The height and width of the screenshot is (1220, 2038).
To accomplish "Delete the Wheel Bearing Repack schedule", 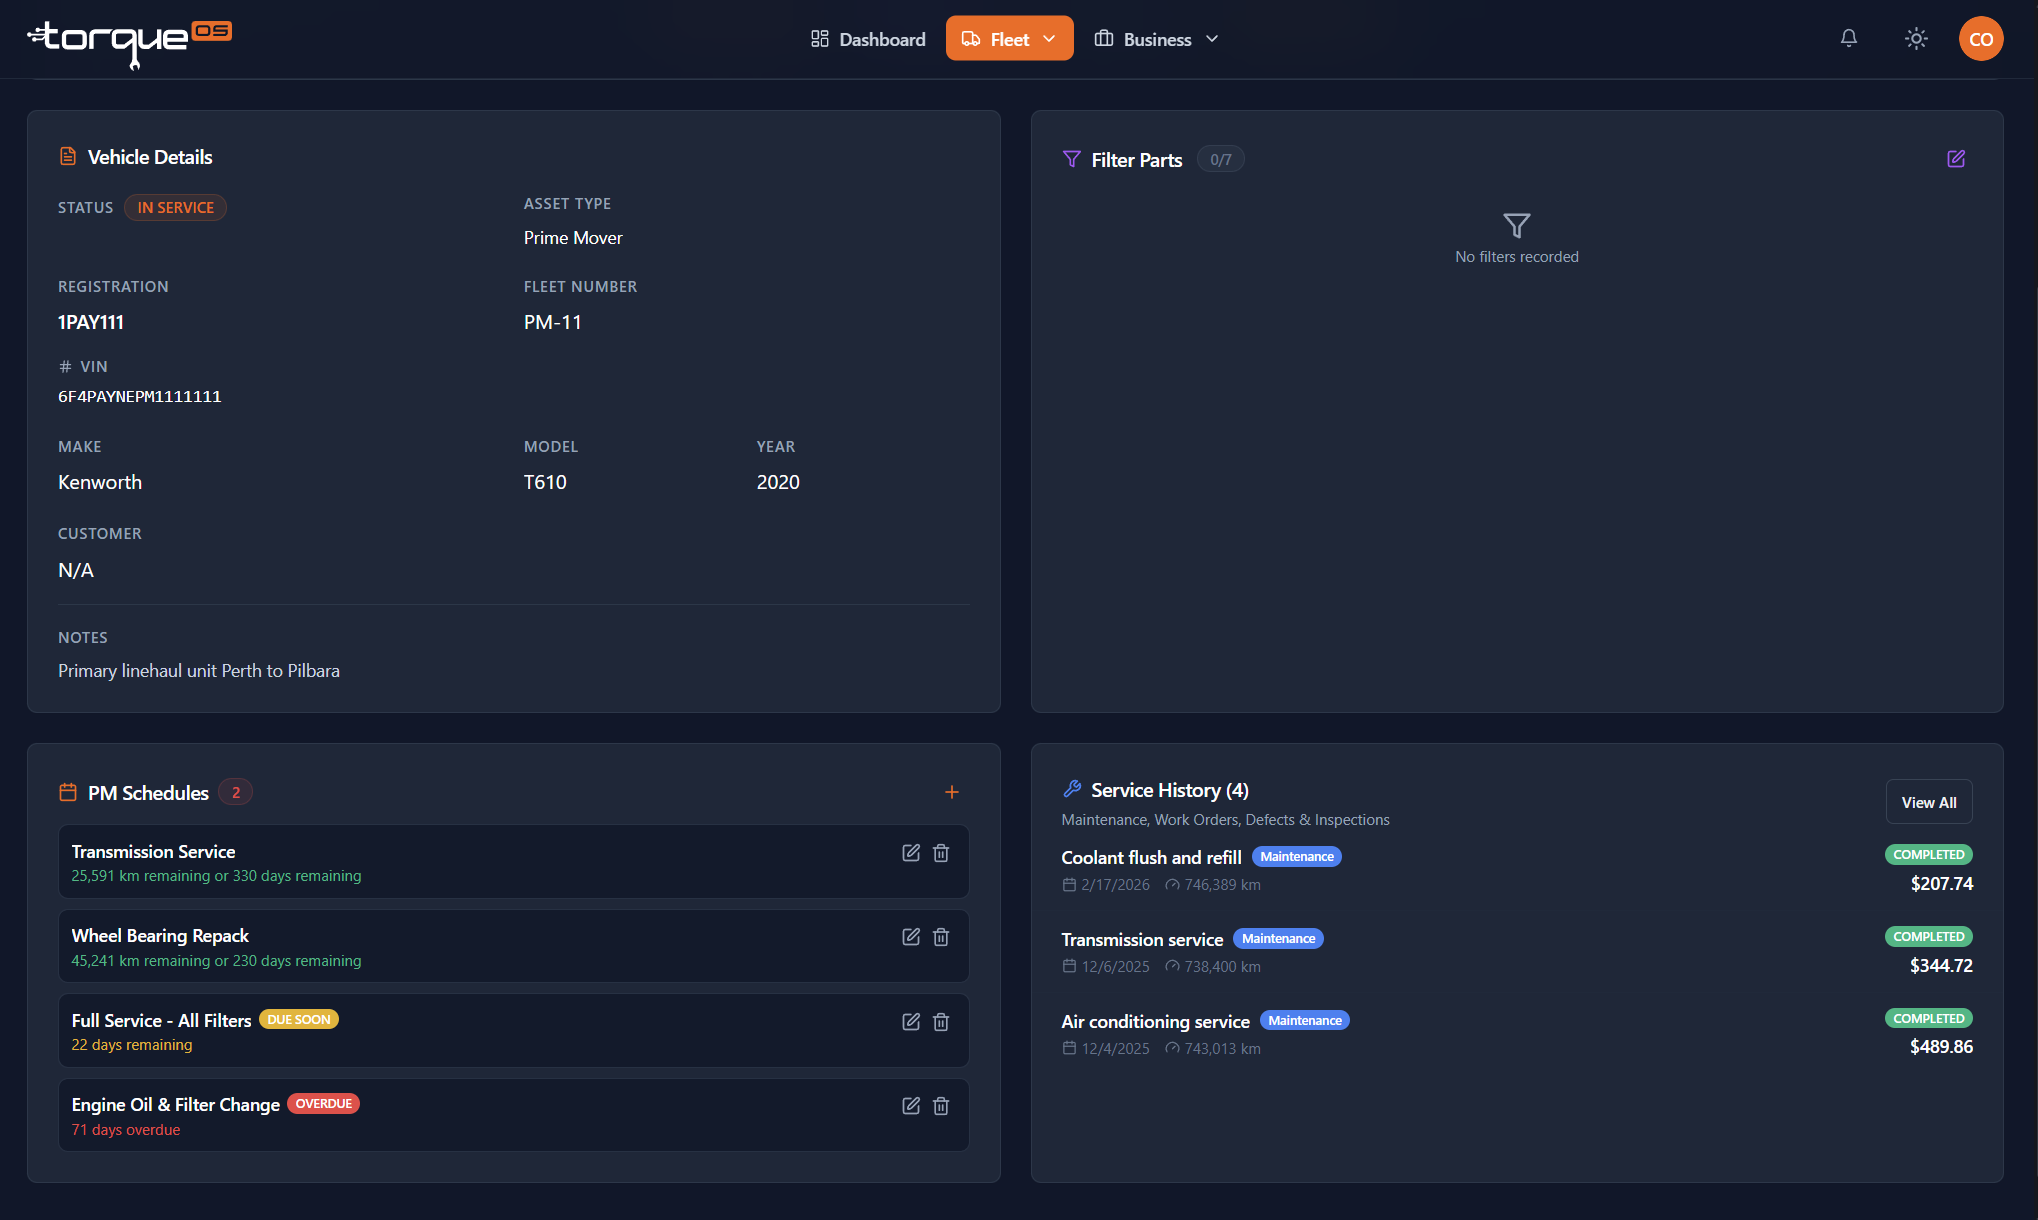I will click(941, 937).
